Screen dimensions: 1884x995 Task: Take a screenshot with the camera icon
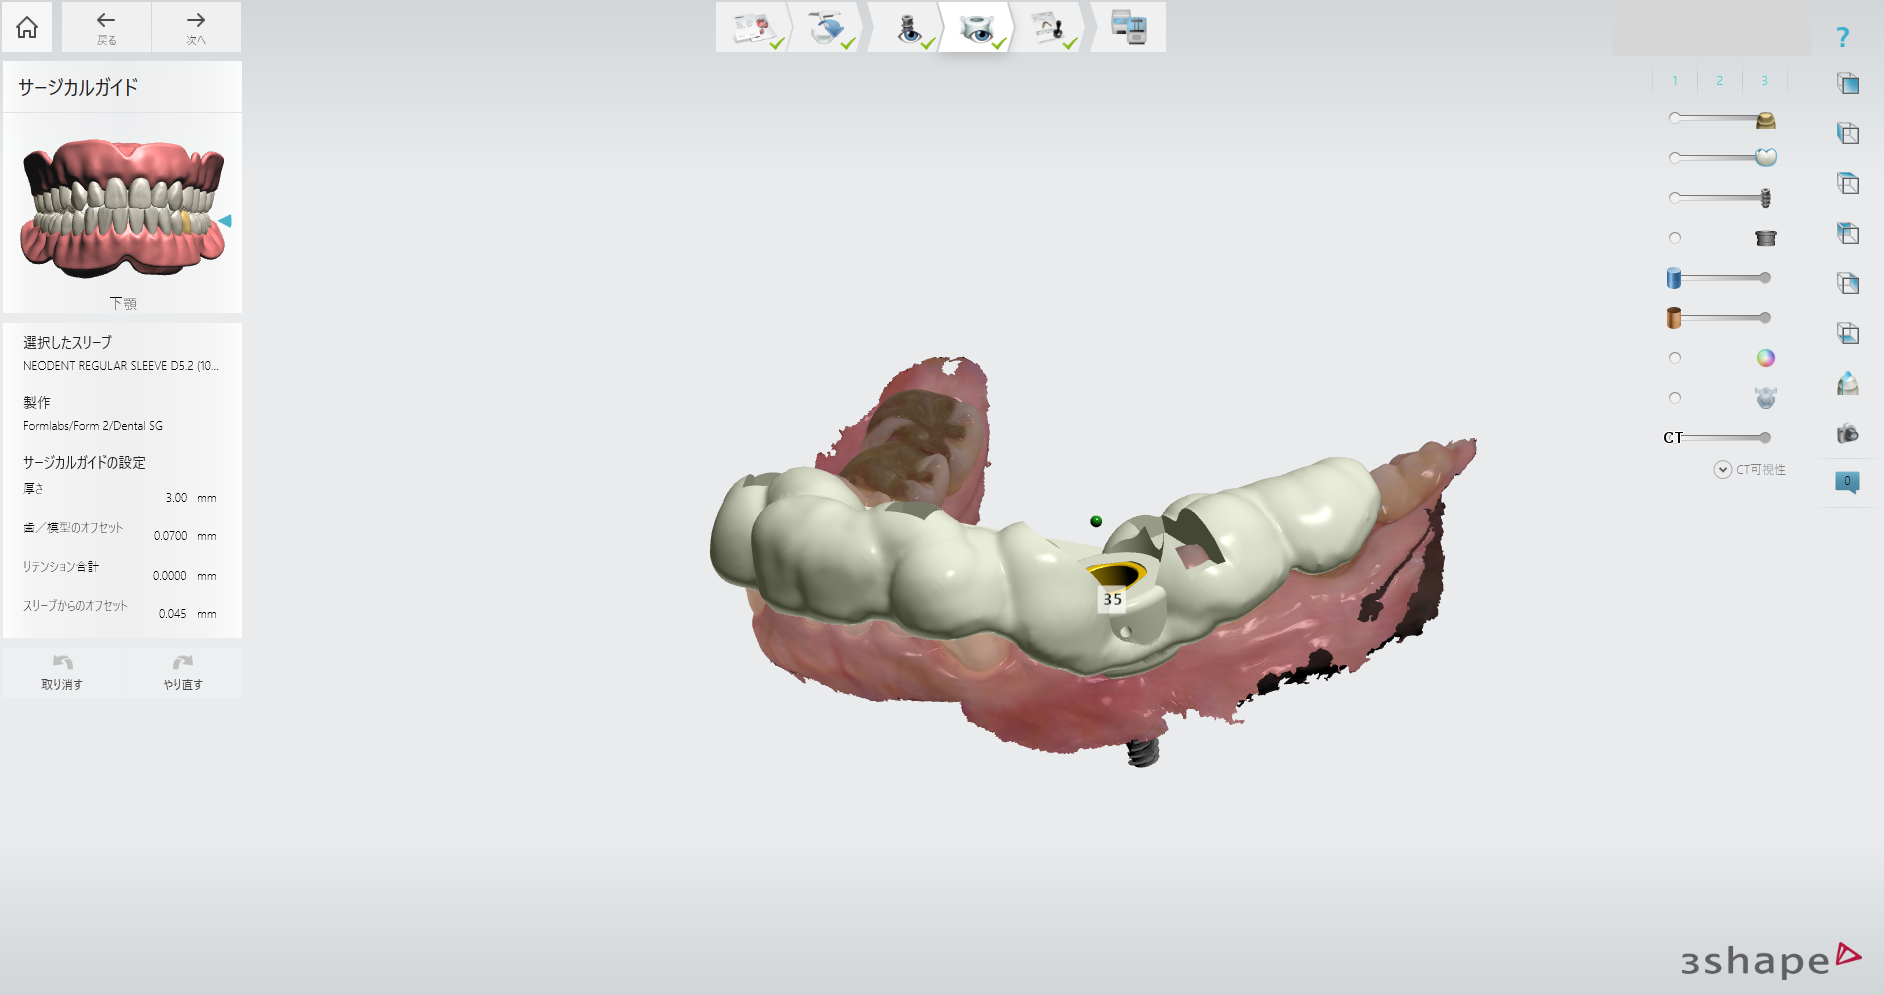1847,433
